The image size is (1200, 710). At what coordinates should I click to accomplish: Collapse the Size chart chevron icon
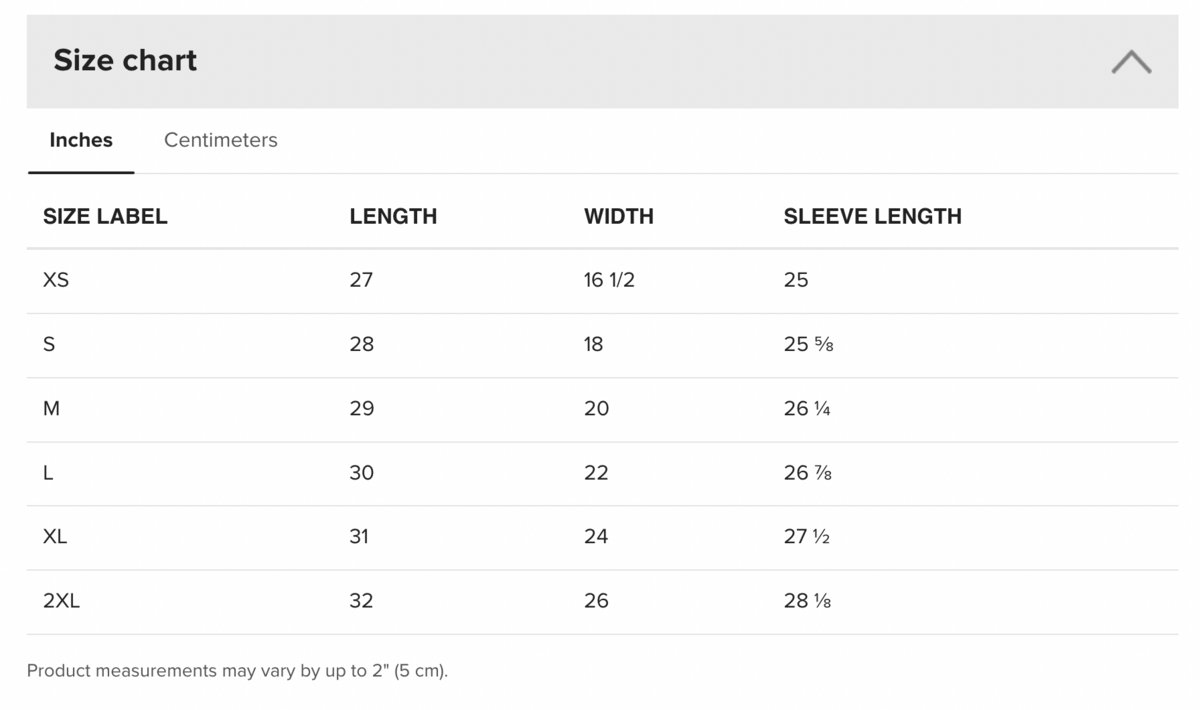[x=1131, y=62]
